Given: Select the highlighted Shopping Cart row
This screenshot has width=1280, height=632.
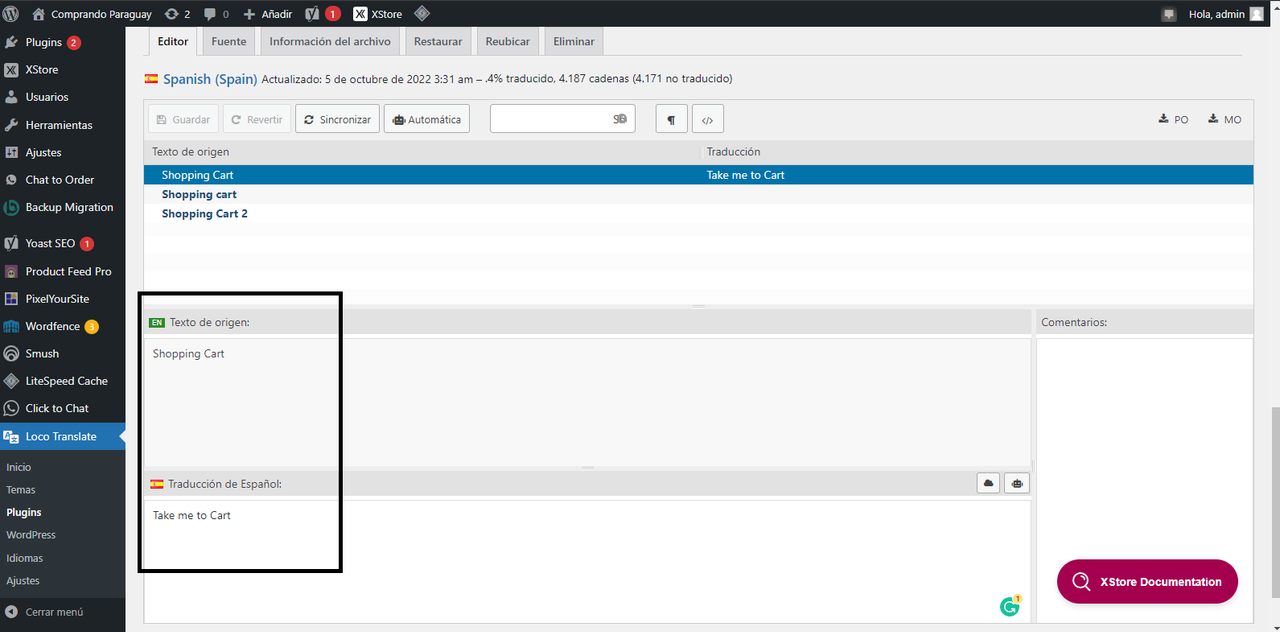Looking at the screenshot, I should pos(698,175).
